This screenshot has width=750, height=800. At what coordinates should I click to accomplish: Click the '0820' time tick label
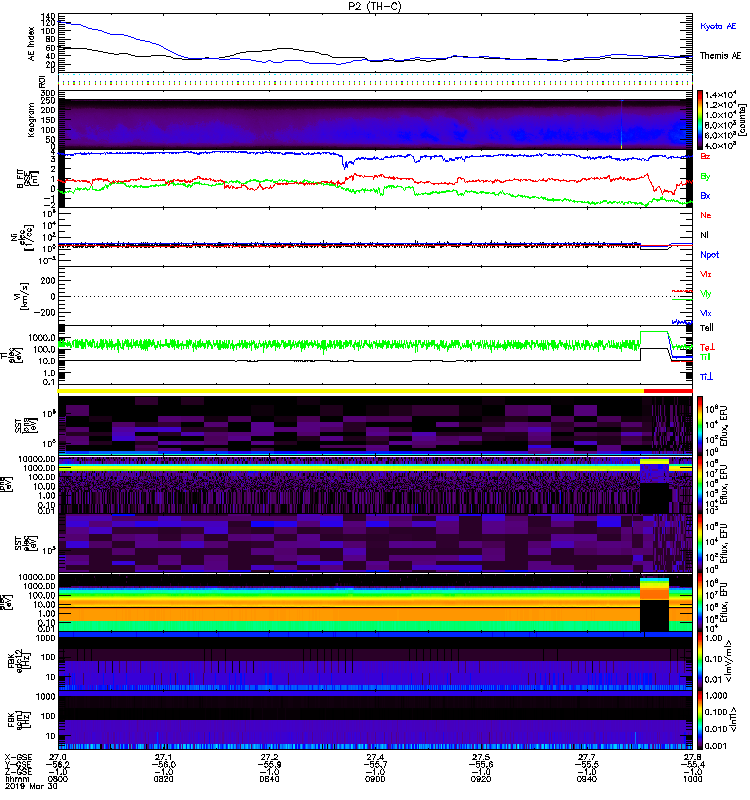[163, 779]
